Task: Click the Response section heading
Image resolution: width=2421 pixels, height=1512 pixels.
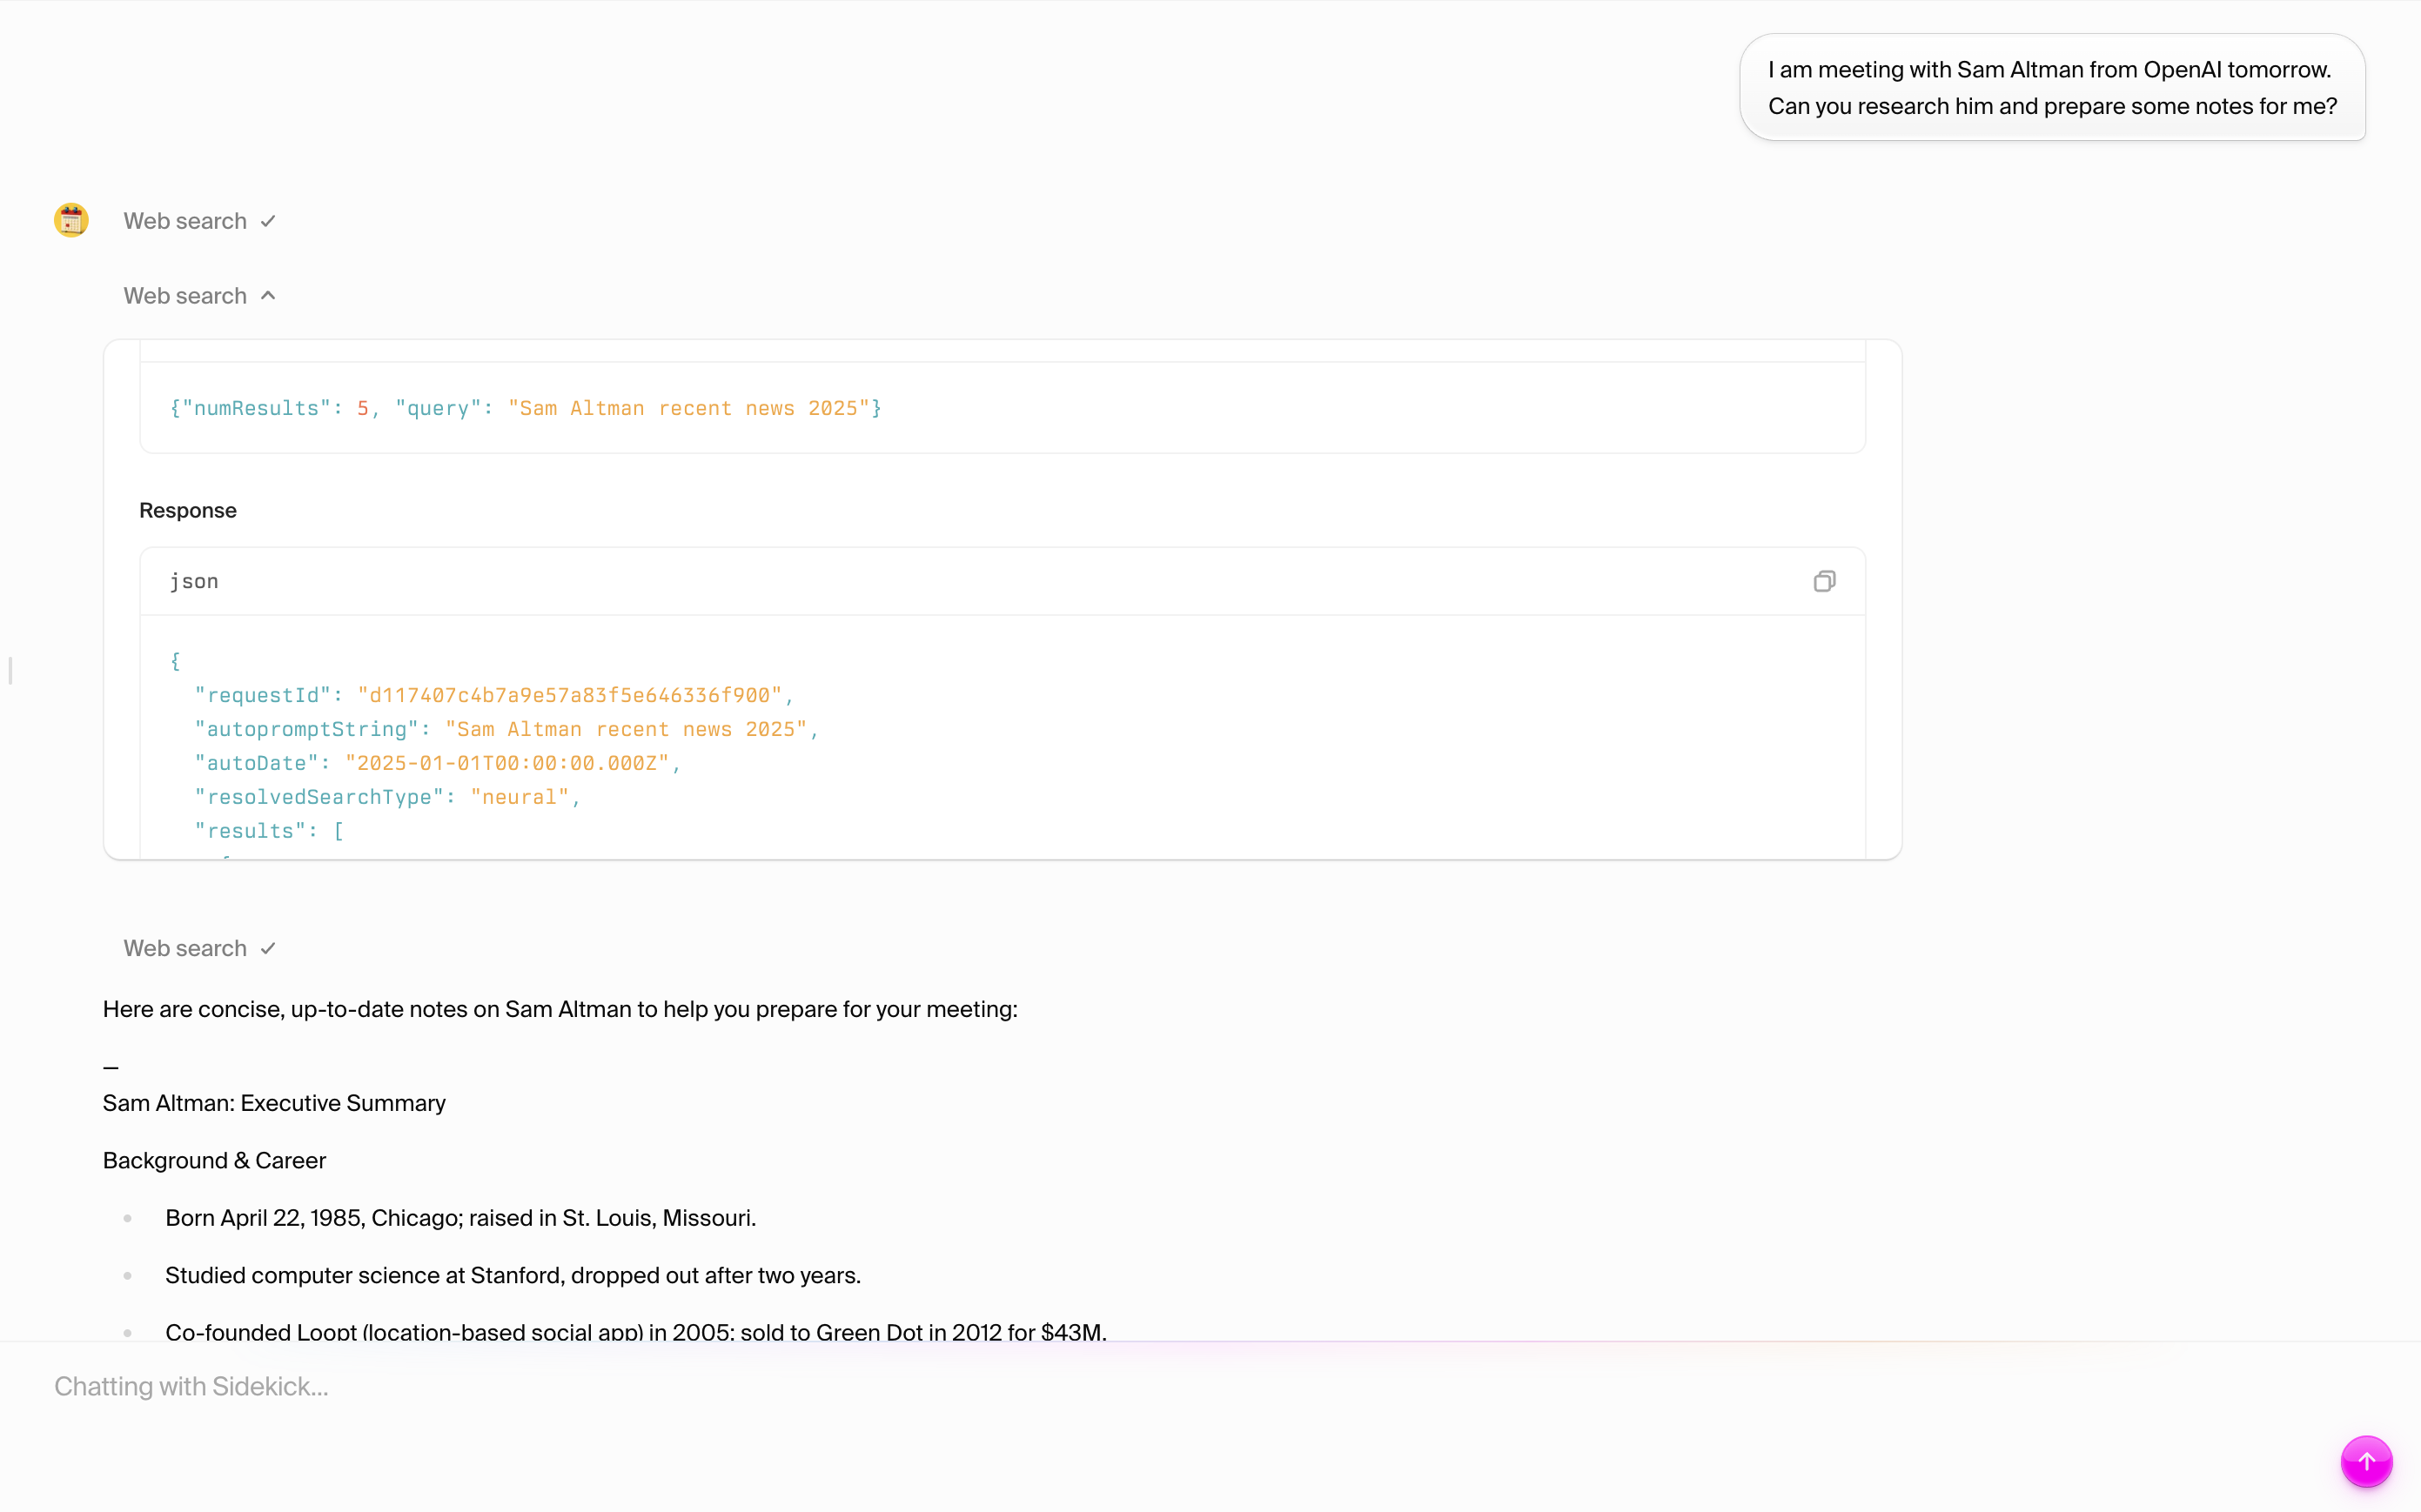Action: tap(187, 510)
